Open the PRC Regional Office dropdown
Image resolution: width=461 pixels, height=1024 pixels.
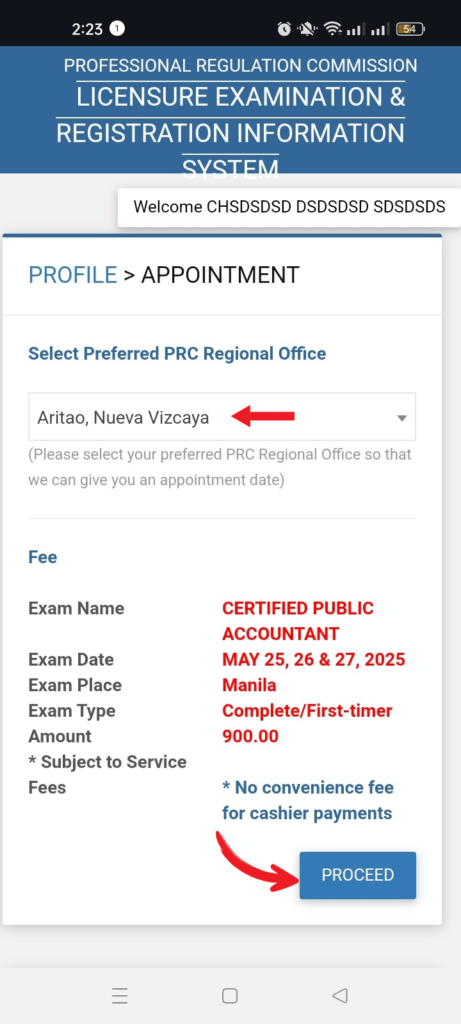pyautogui.click(x=222, y=417)
